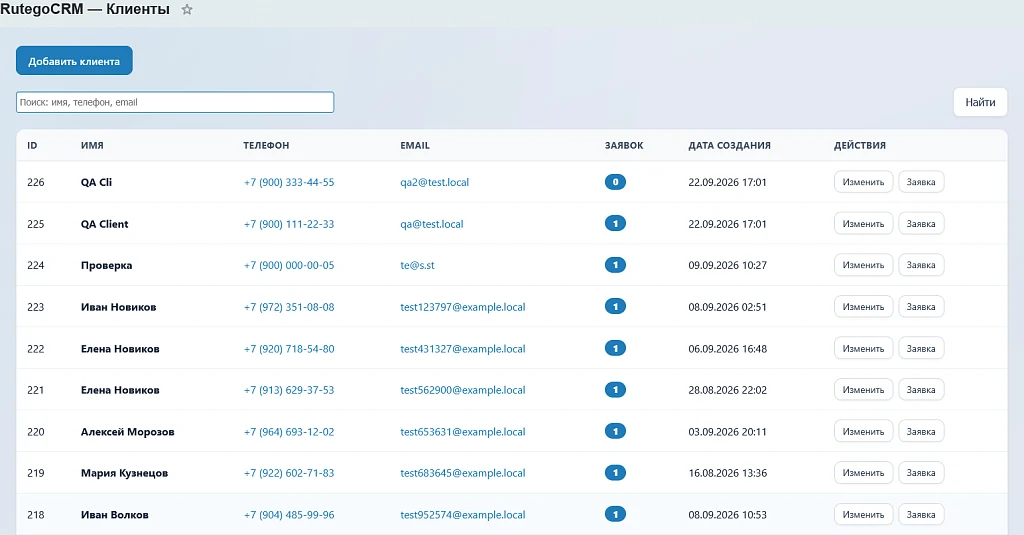Open phone link +7 (972) 351-08-08

tap(289, 307)
